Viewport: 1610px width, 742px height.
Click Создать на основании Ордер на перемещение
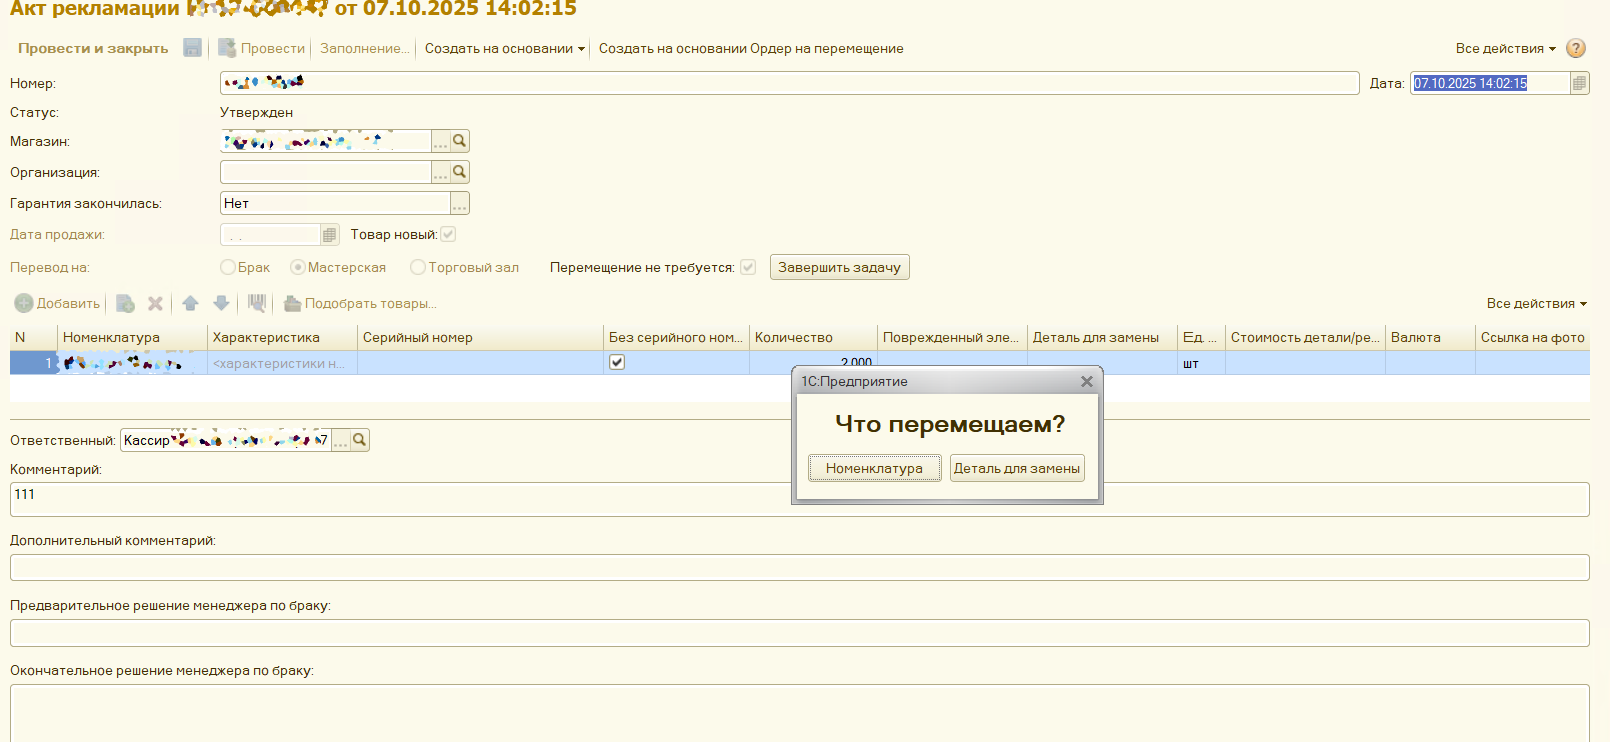click(750, 48)
